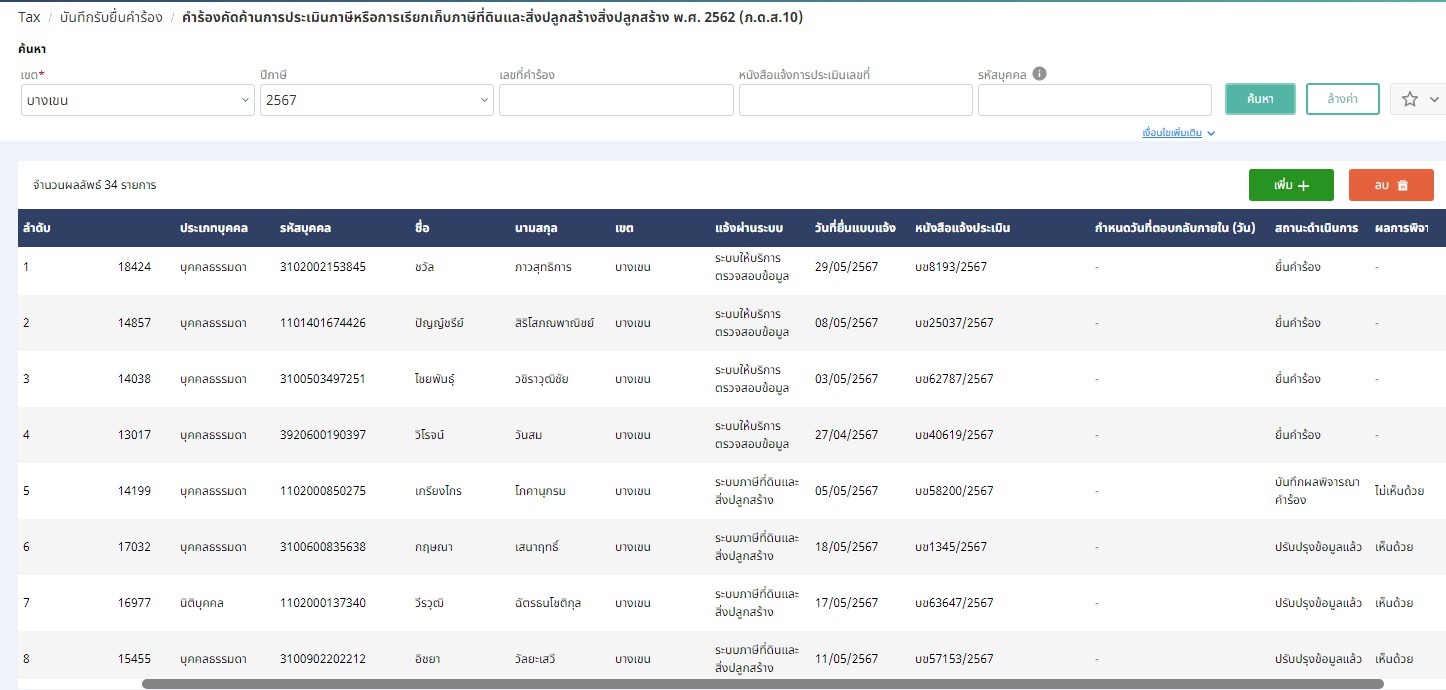1446x690 pixels.
Task: Focus the หนังสือแจ้งการประเมินเลขที่ input field
Action: click(855, 100)
